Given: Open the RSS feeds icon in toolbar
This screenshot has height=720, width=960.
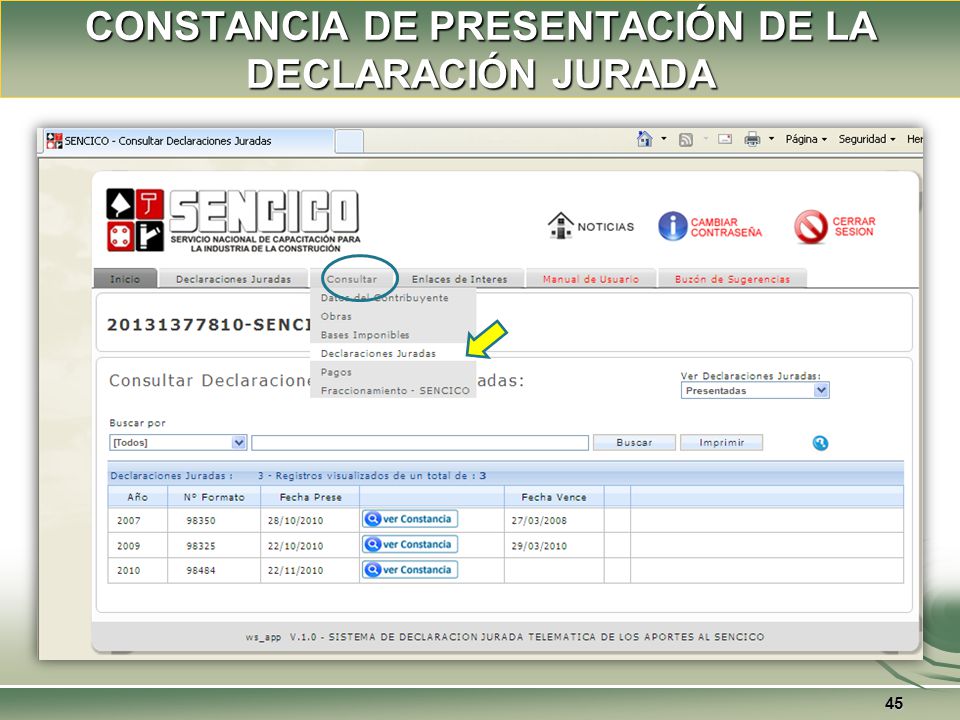Looking at the screenshot, I should (x=686, y=140).
